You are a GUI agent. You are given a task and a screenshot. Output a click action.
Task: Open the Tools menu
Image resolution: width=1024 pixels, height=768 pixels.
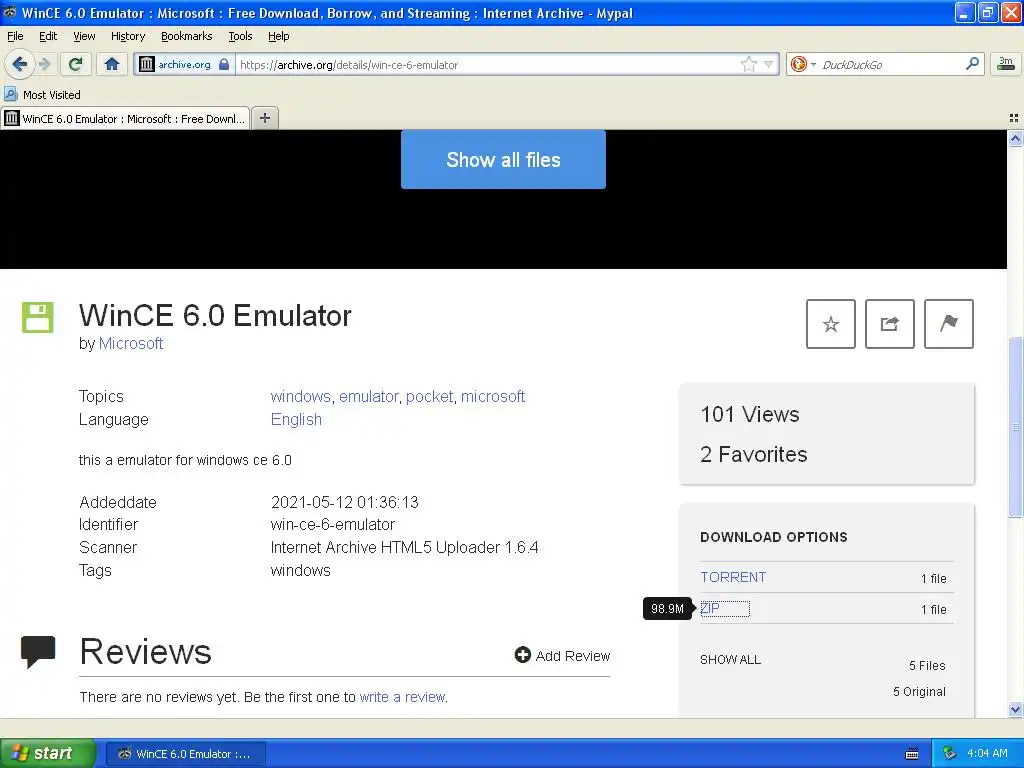pyautogui.click(x=240, y=36)
